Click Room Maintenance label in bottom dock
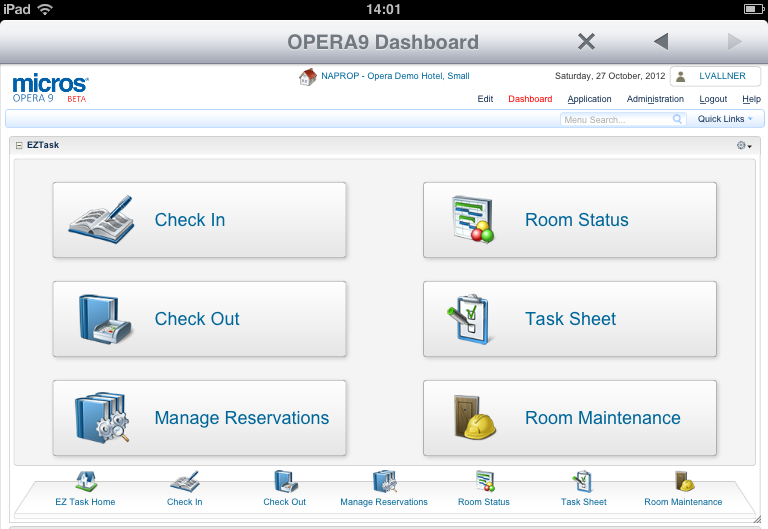768x529 pixels. coord(683,502)
